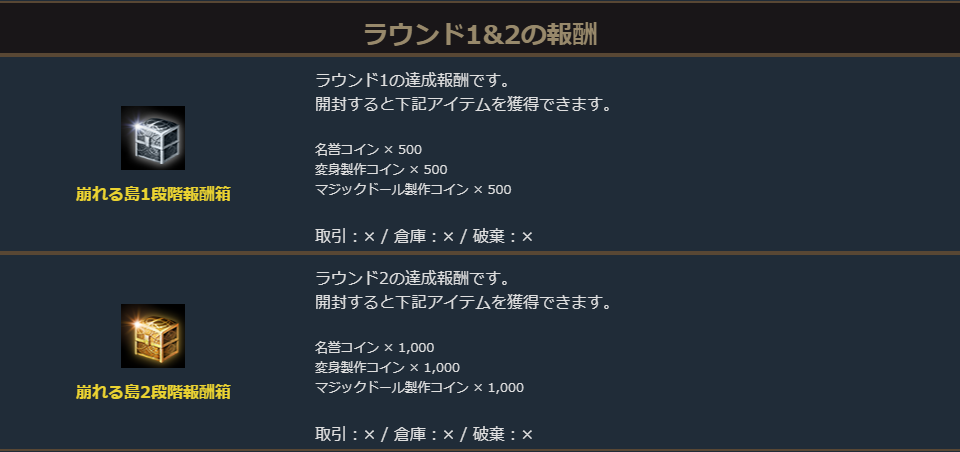Click the gold stage 2 reward chest icon
This screenshot has height=452, width=960.
coord(153,336)
